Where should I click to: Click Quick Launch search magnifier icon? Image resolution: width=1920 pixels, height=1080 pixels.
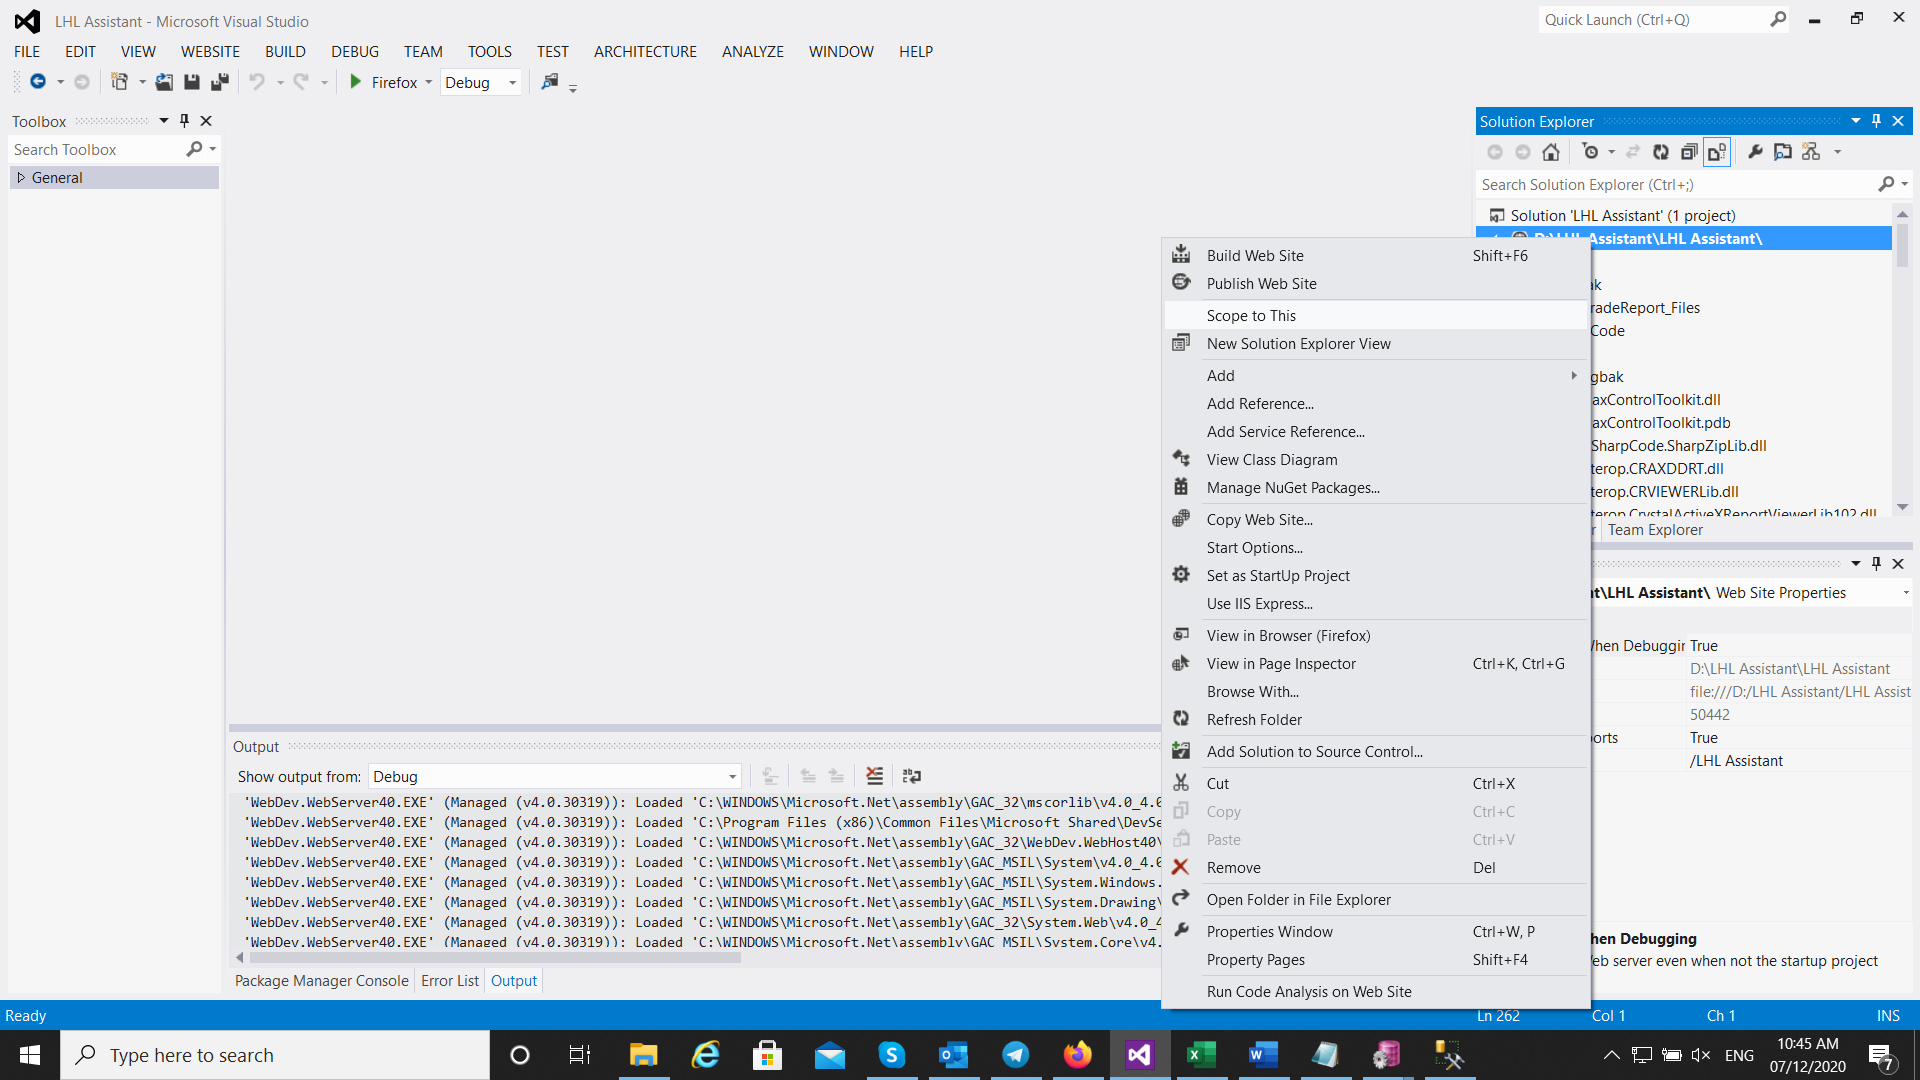(1778, 19)
